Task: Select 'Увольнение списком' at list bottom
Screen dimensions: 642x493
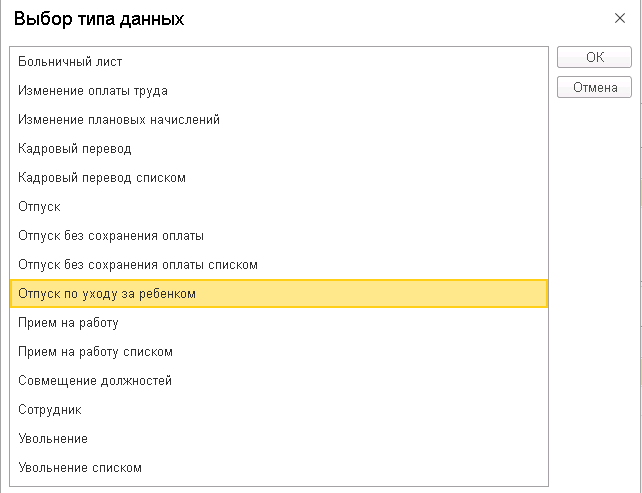Action: point(80,468)
